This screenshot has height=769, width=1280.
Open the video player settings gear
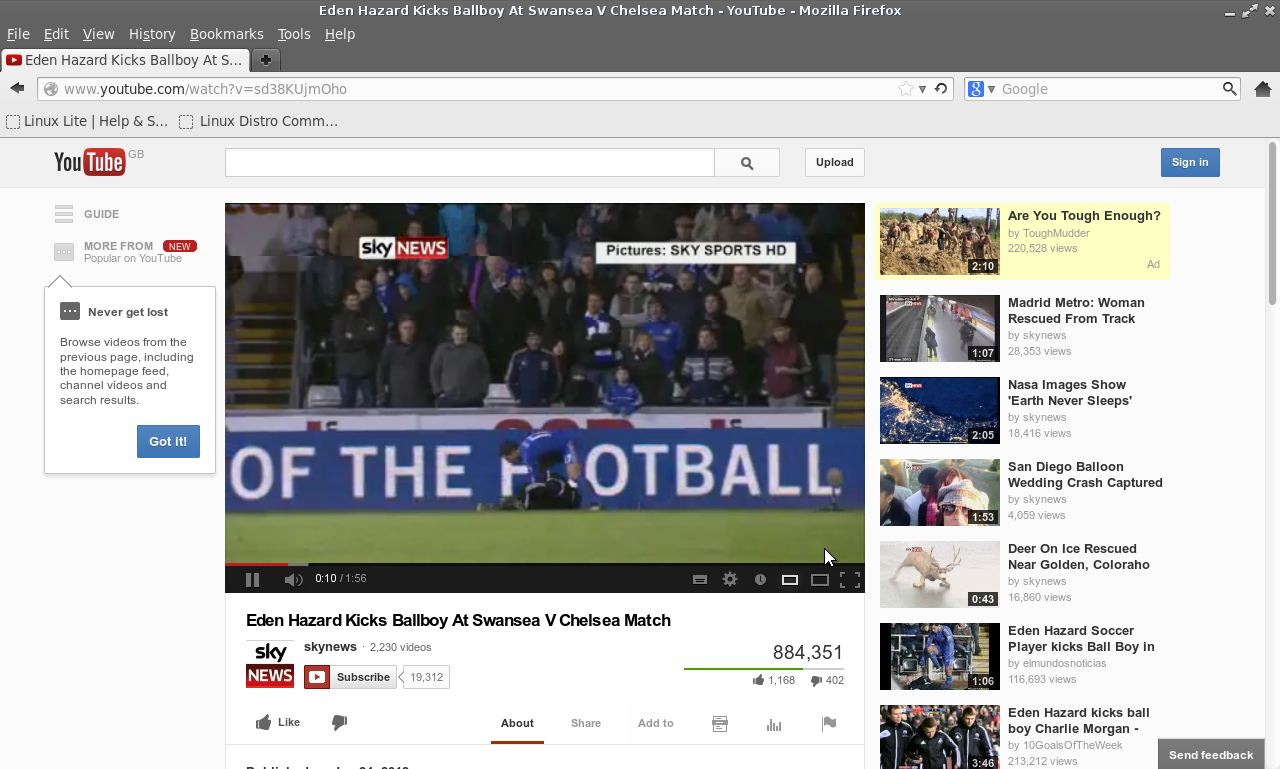[x=730, y=579]
